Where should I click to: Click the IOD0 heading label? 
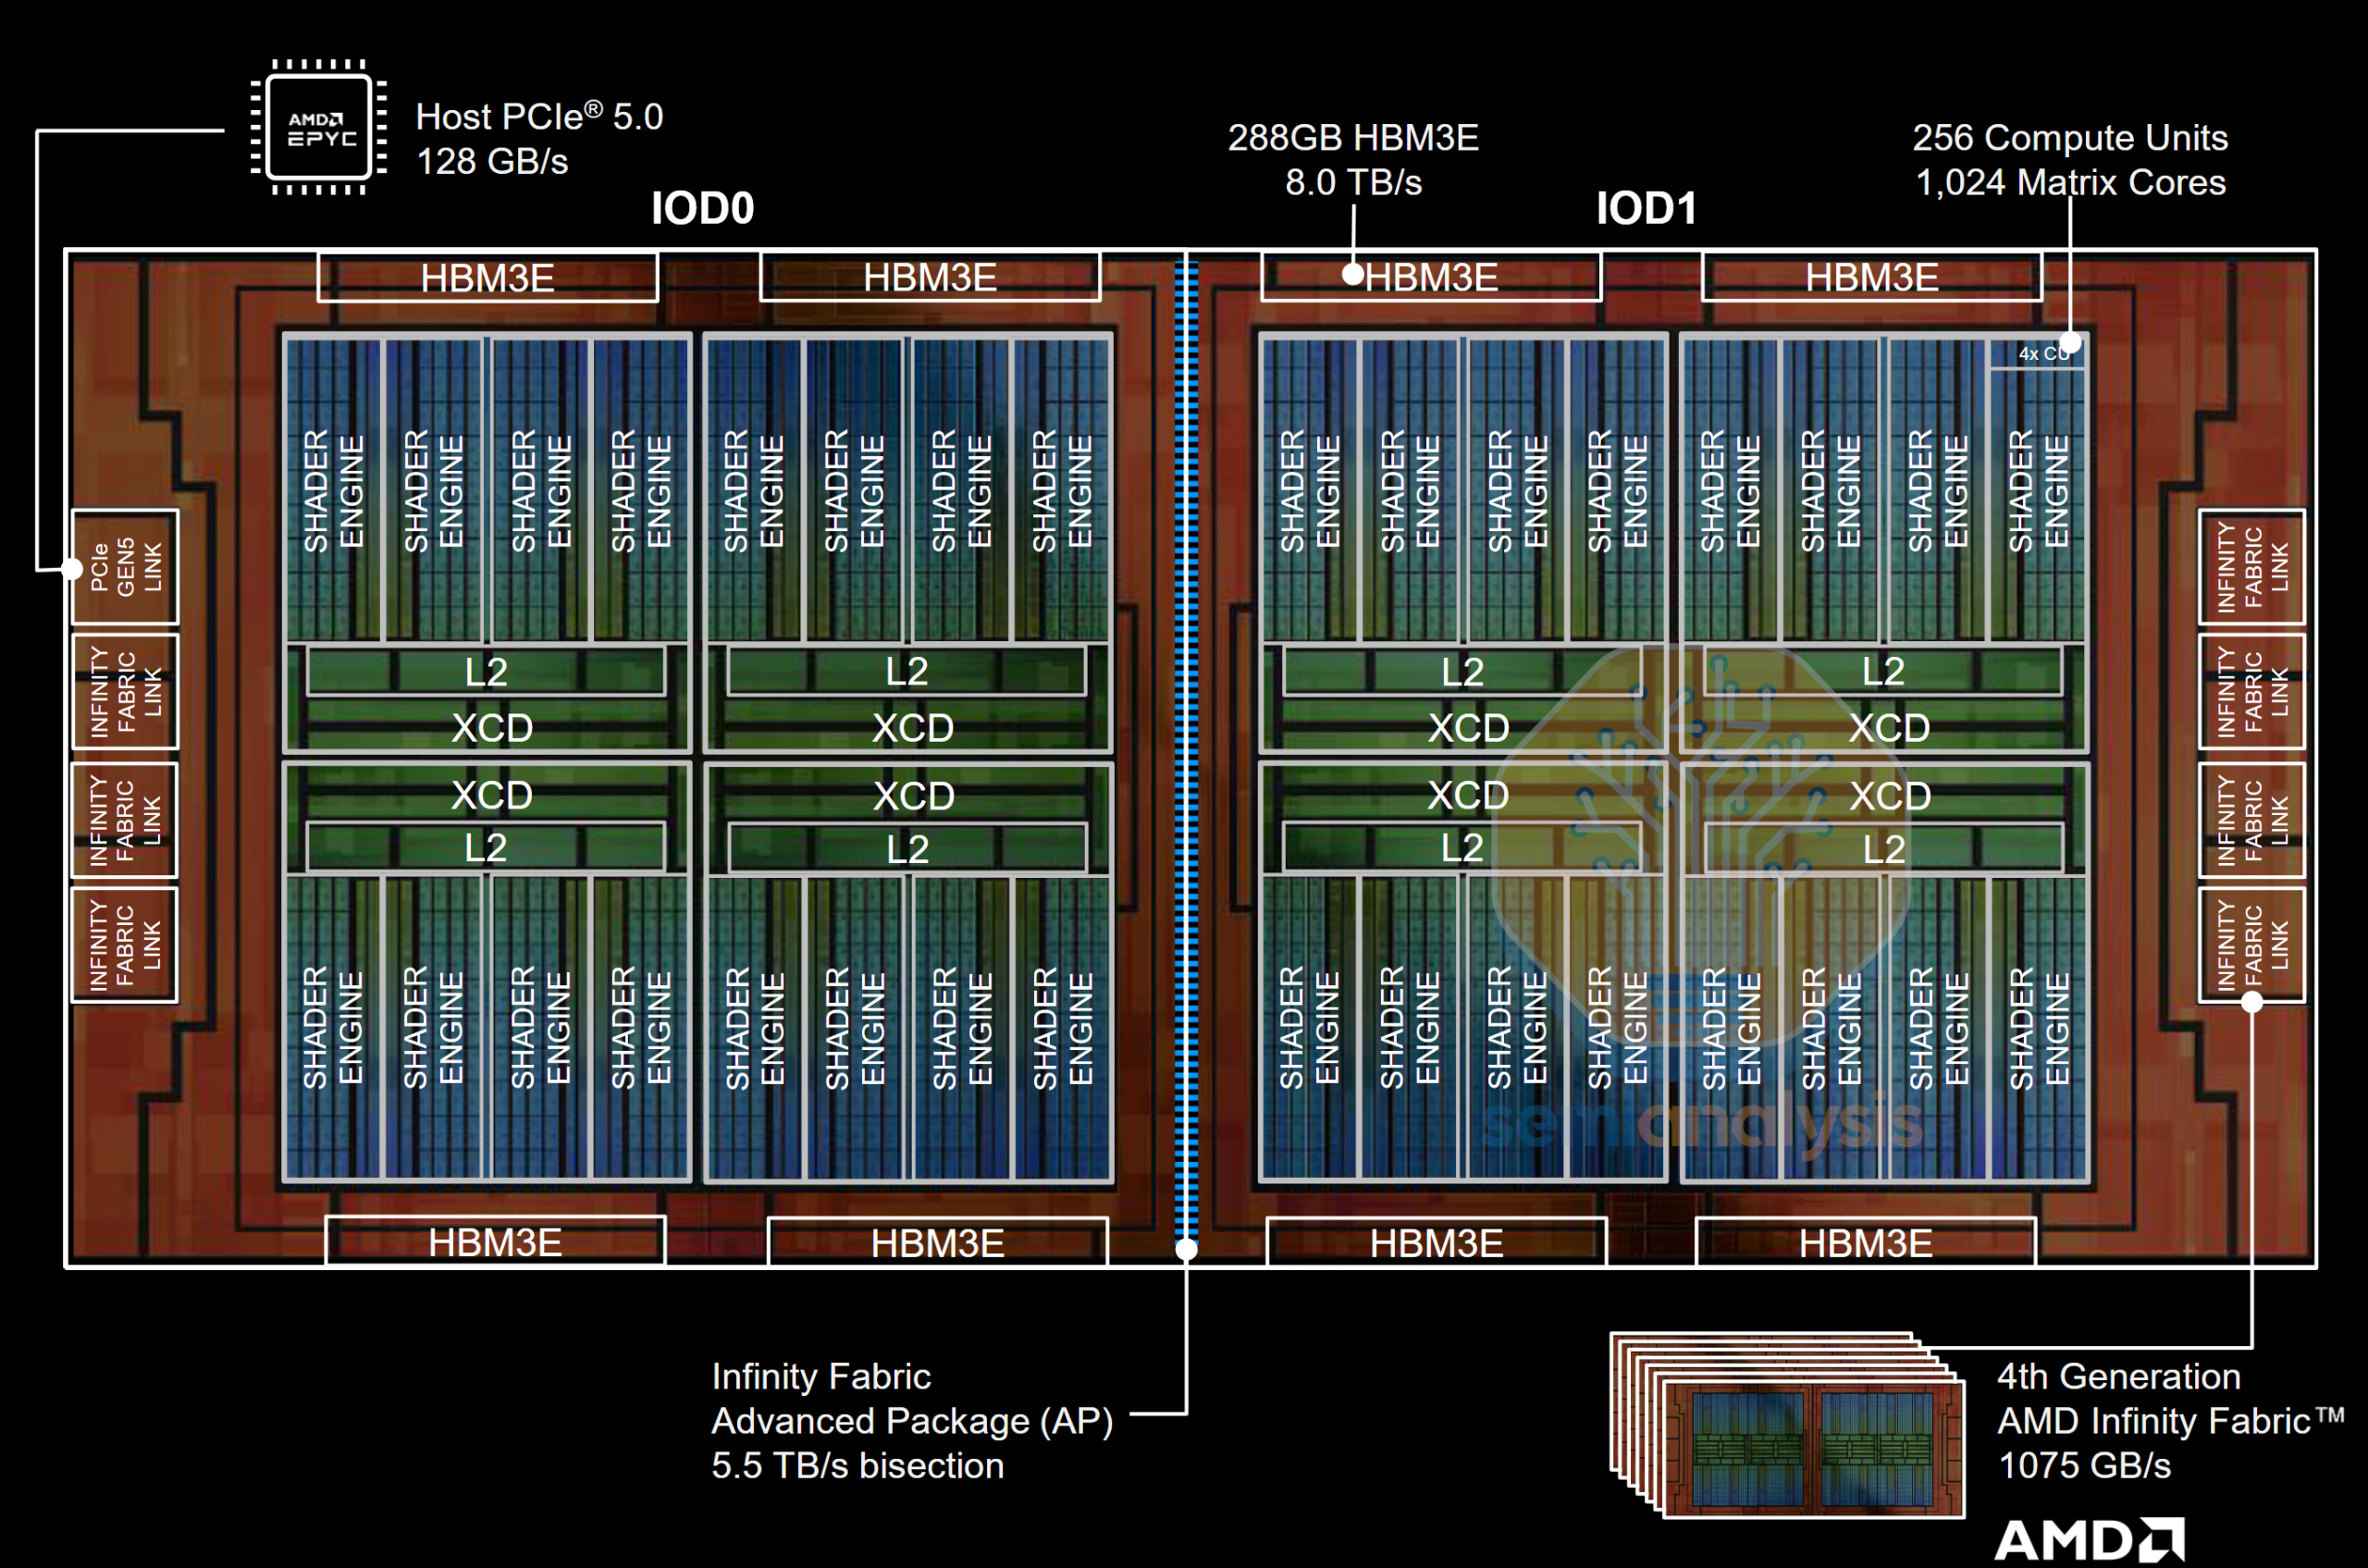click(702, 208)
